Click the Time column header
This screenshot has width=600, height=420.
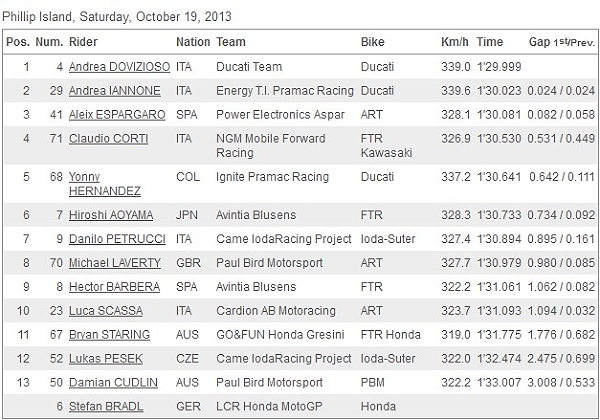click(490, 43)
